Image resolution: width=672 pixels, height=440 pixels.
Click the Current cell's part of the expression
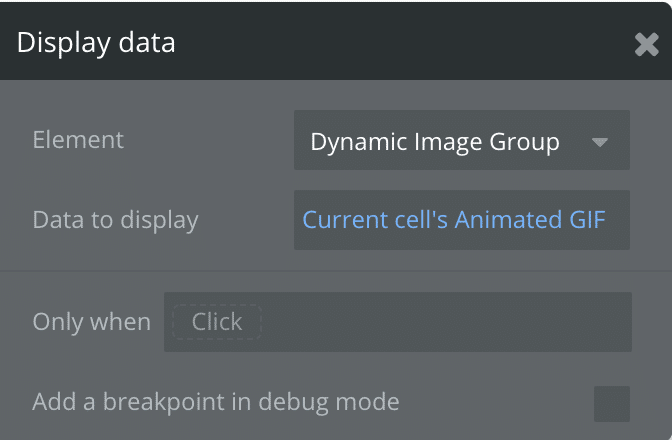click(375, 220)
